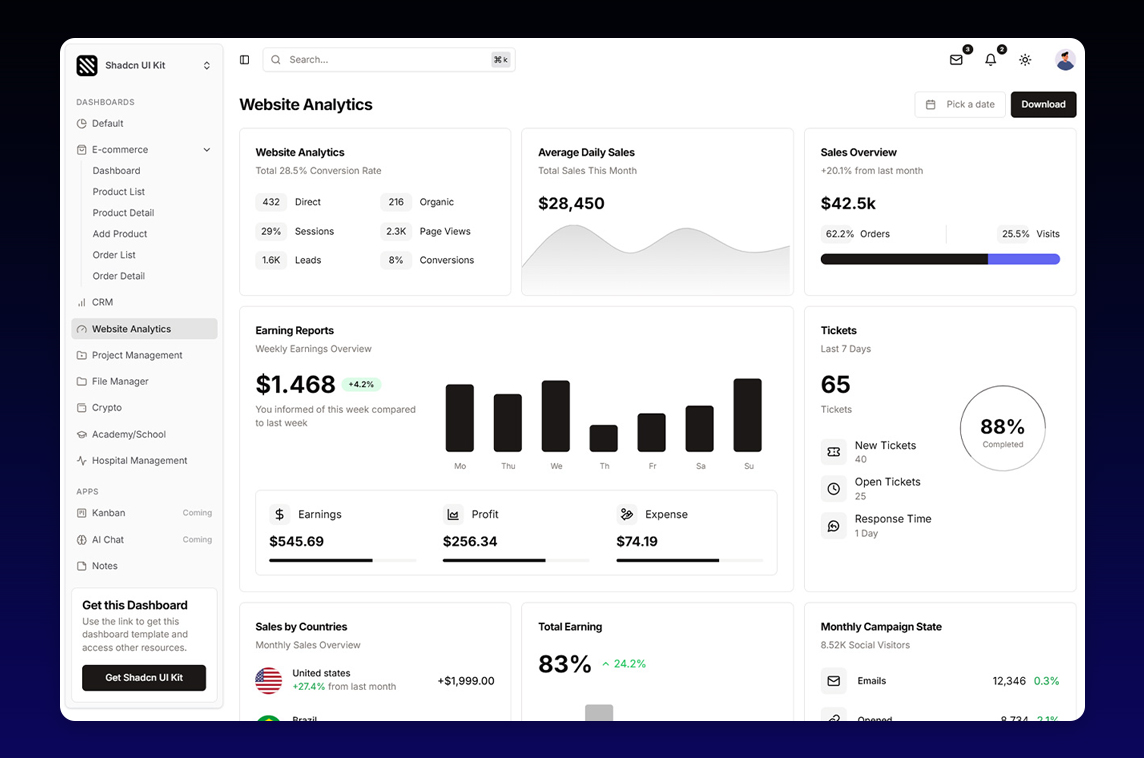Click the Get Shadcn UI Kit button
This screenshot has width=1144, height=758.
click(144, 678)
